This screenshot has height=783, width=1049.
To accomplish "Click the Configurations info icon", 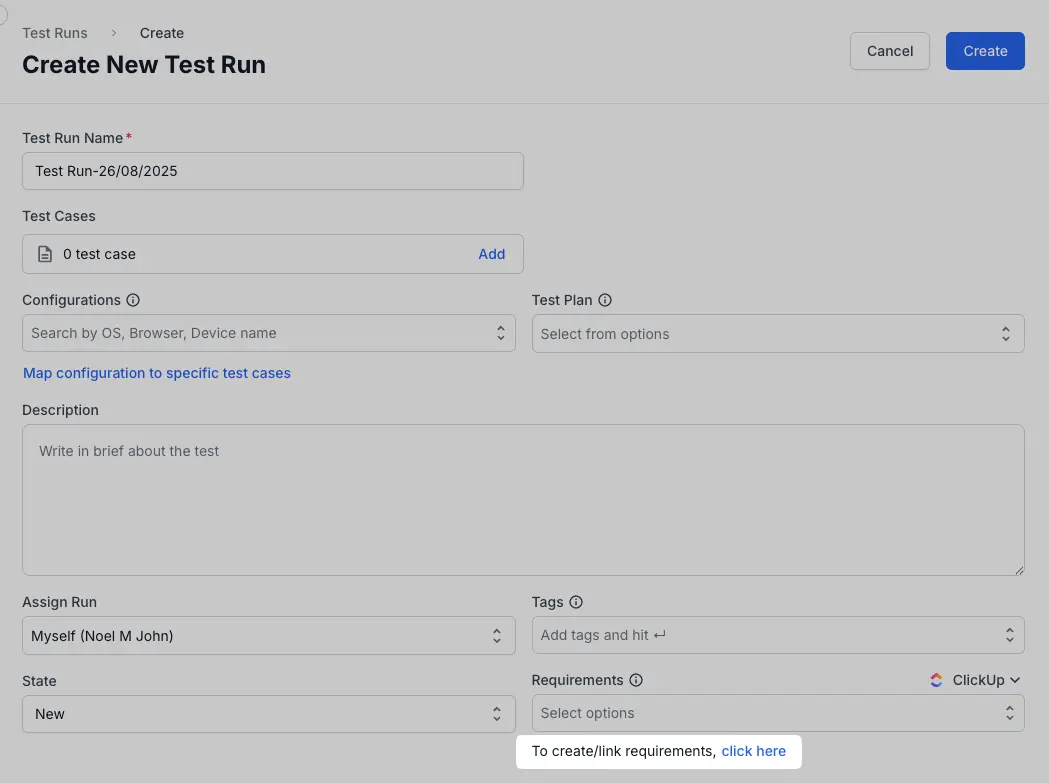I will (133, 300).
